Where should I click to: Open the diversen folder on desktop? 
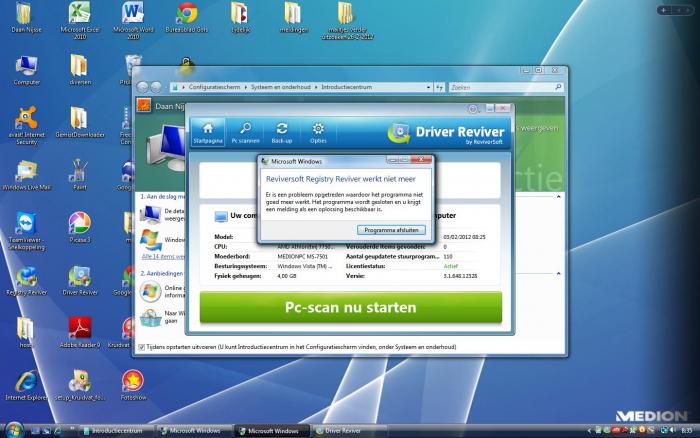79,70
